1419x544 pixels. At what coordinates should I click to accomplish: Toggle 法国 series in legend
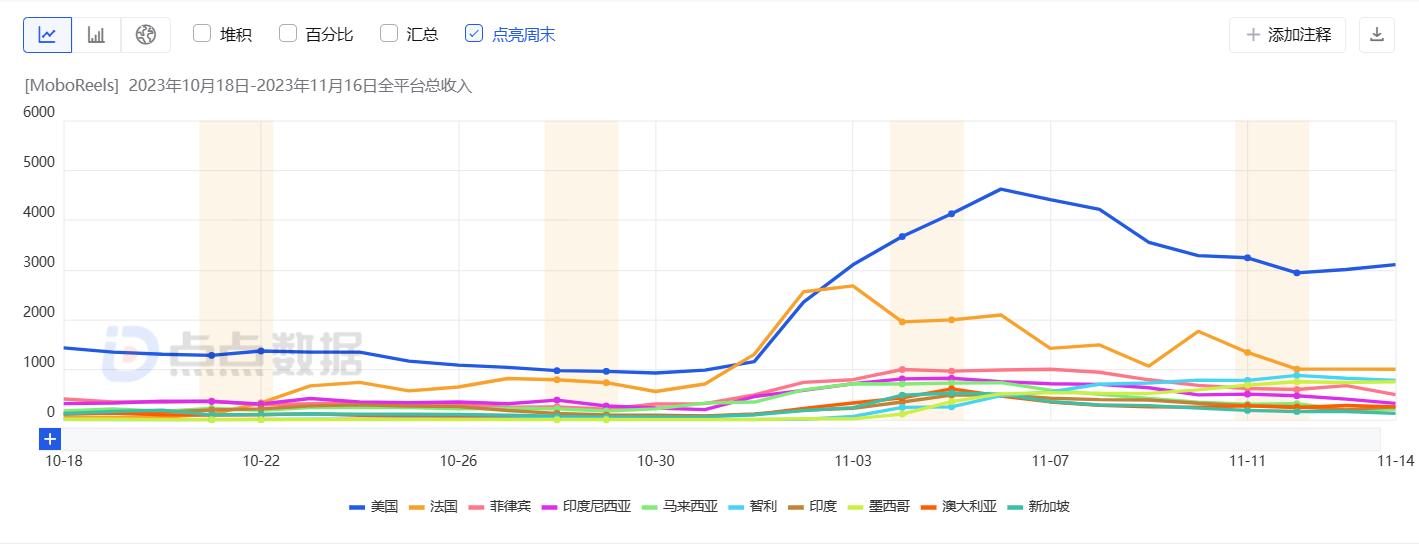(434, 507)
